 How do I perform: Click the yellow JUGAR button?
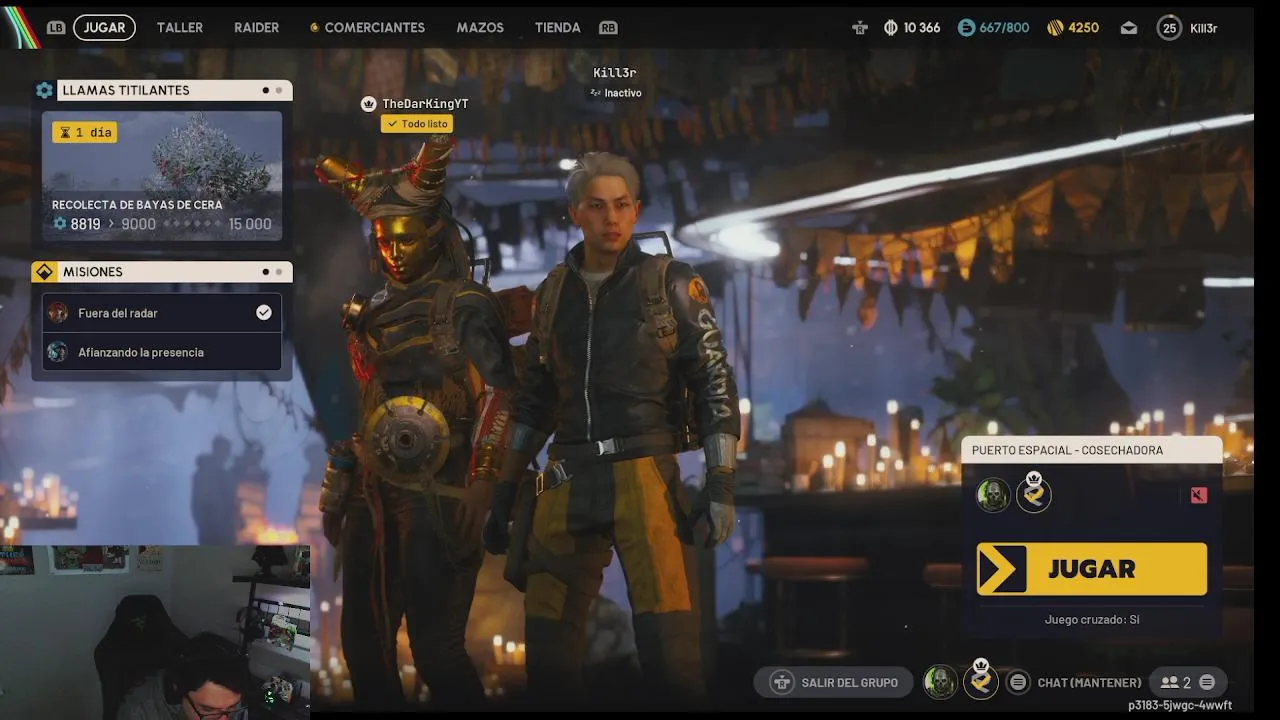point(1092,569)
